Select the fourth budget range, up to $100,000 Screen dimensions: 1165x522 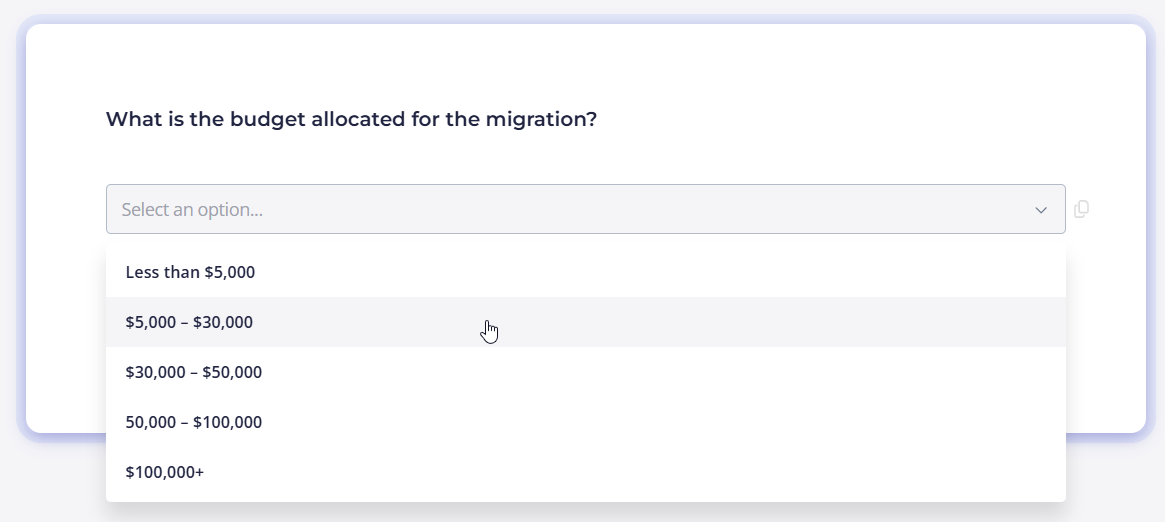[x=585, y=422]
